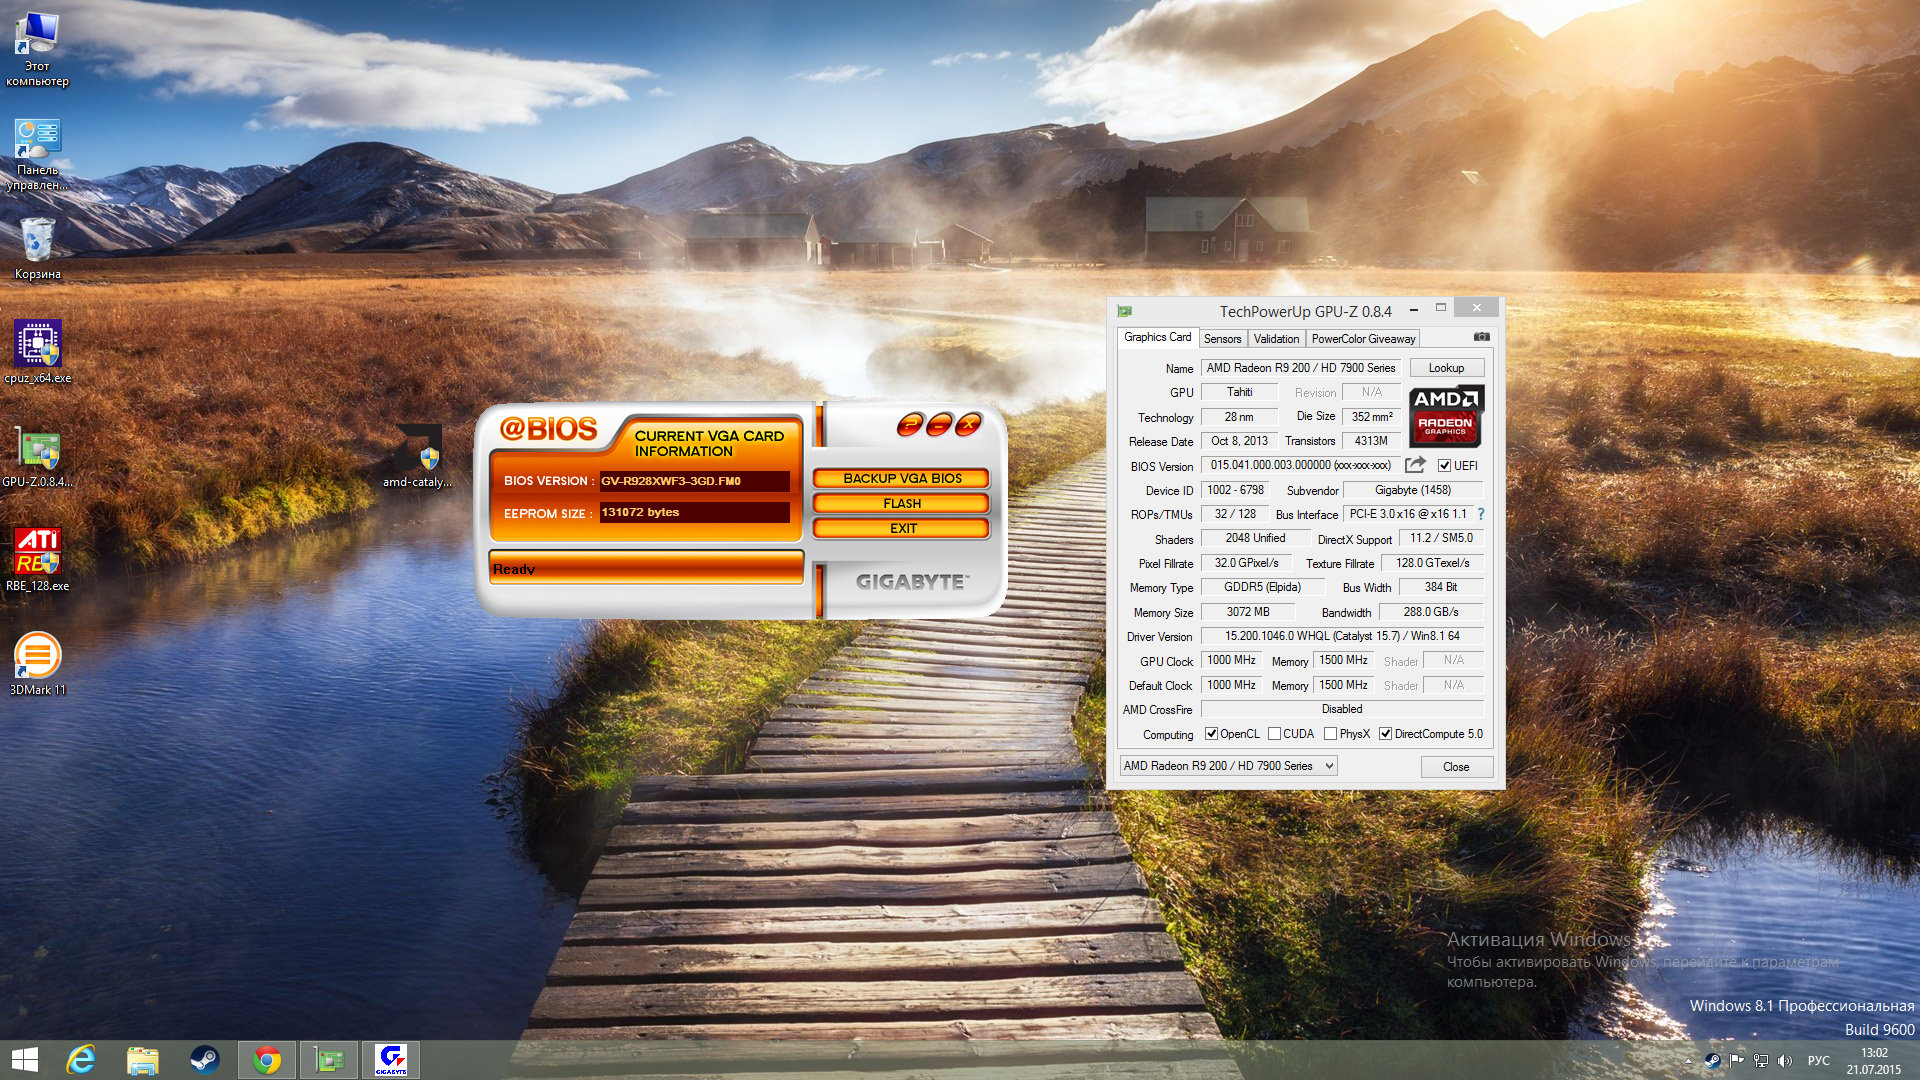Click the Google Chrome taskbar icon

[x=267, y=1059]
